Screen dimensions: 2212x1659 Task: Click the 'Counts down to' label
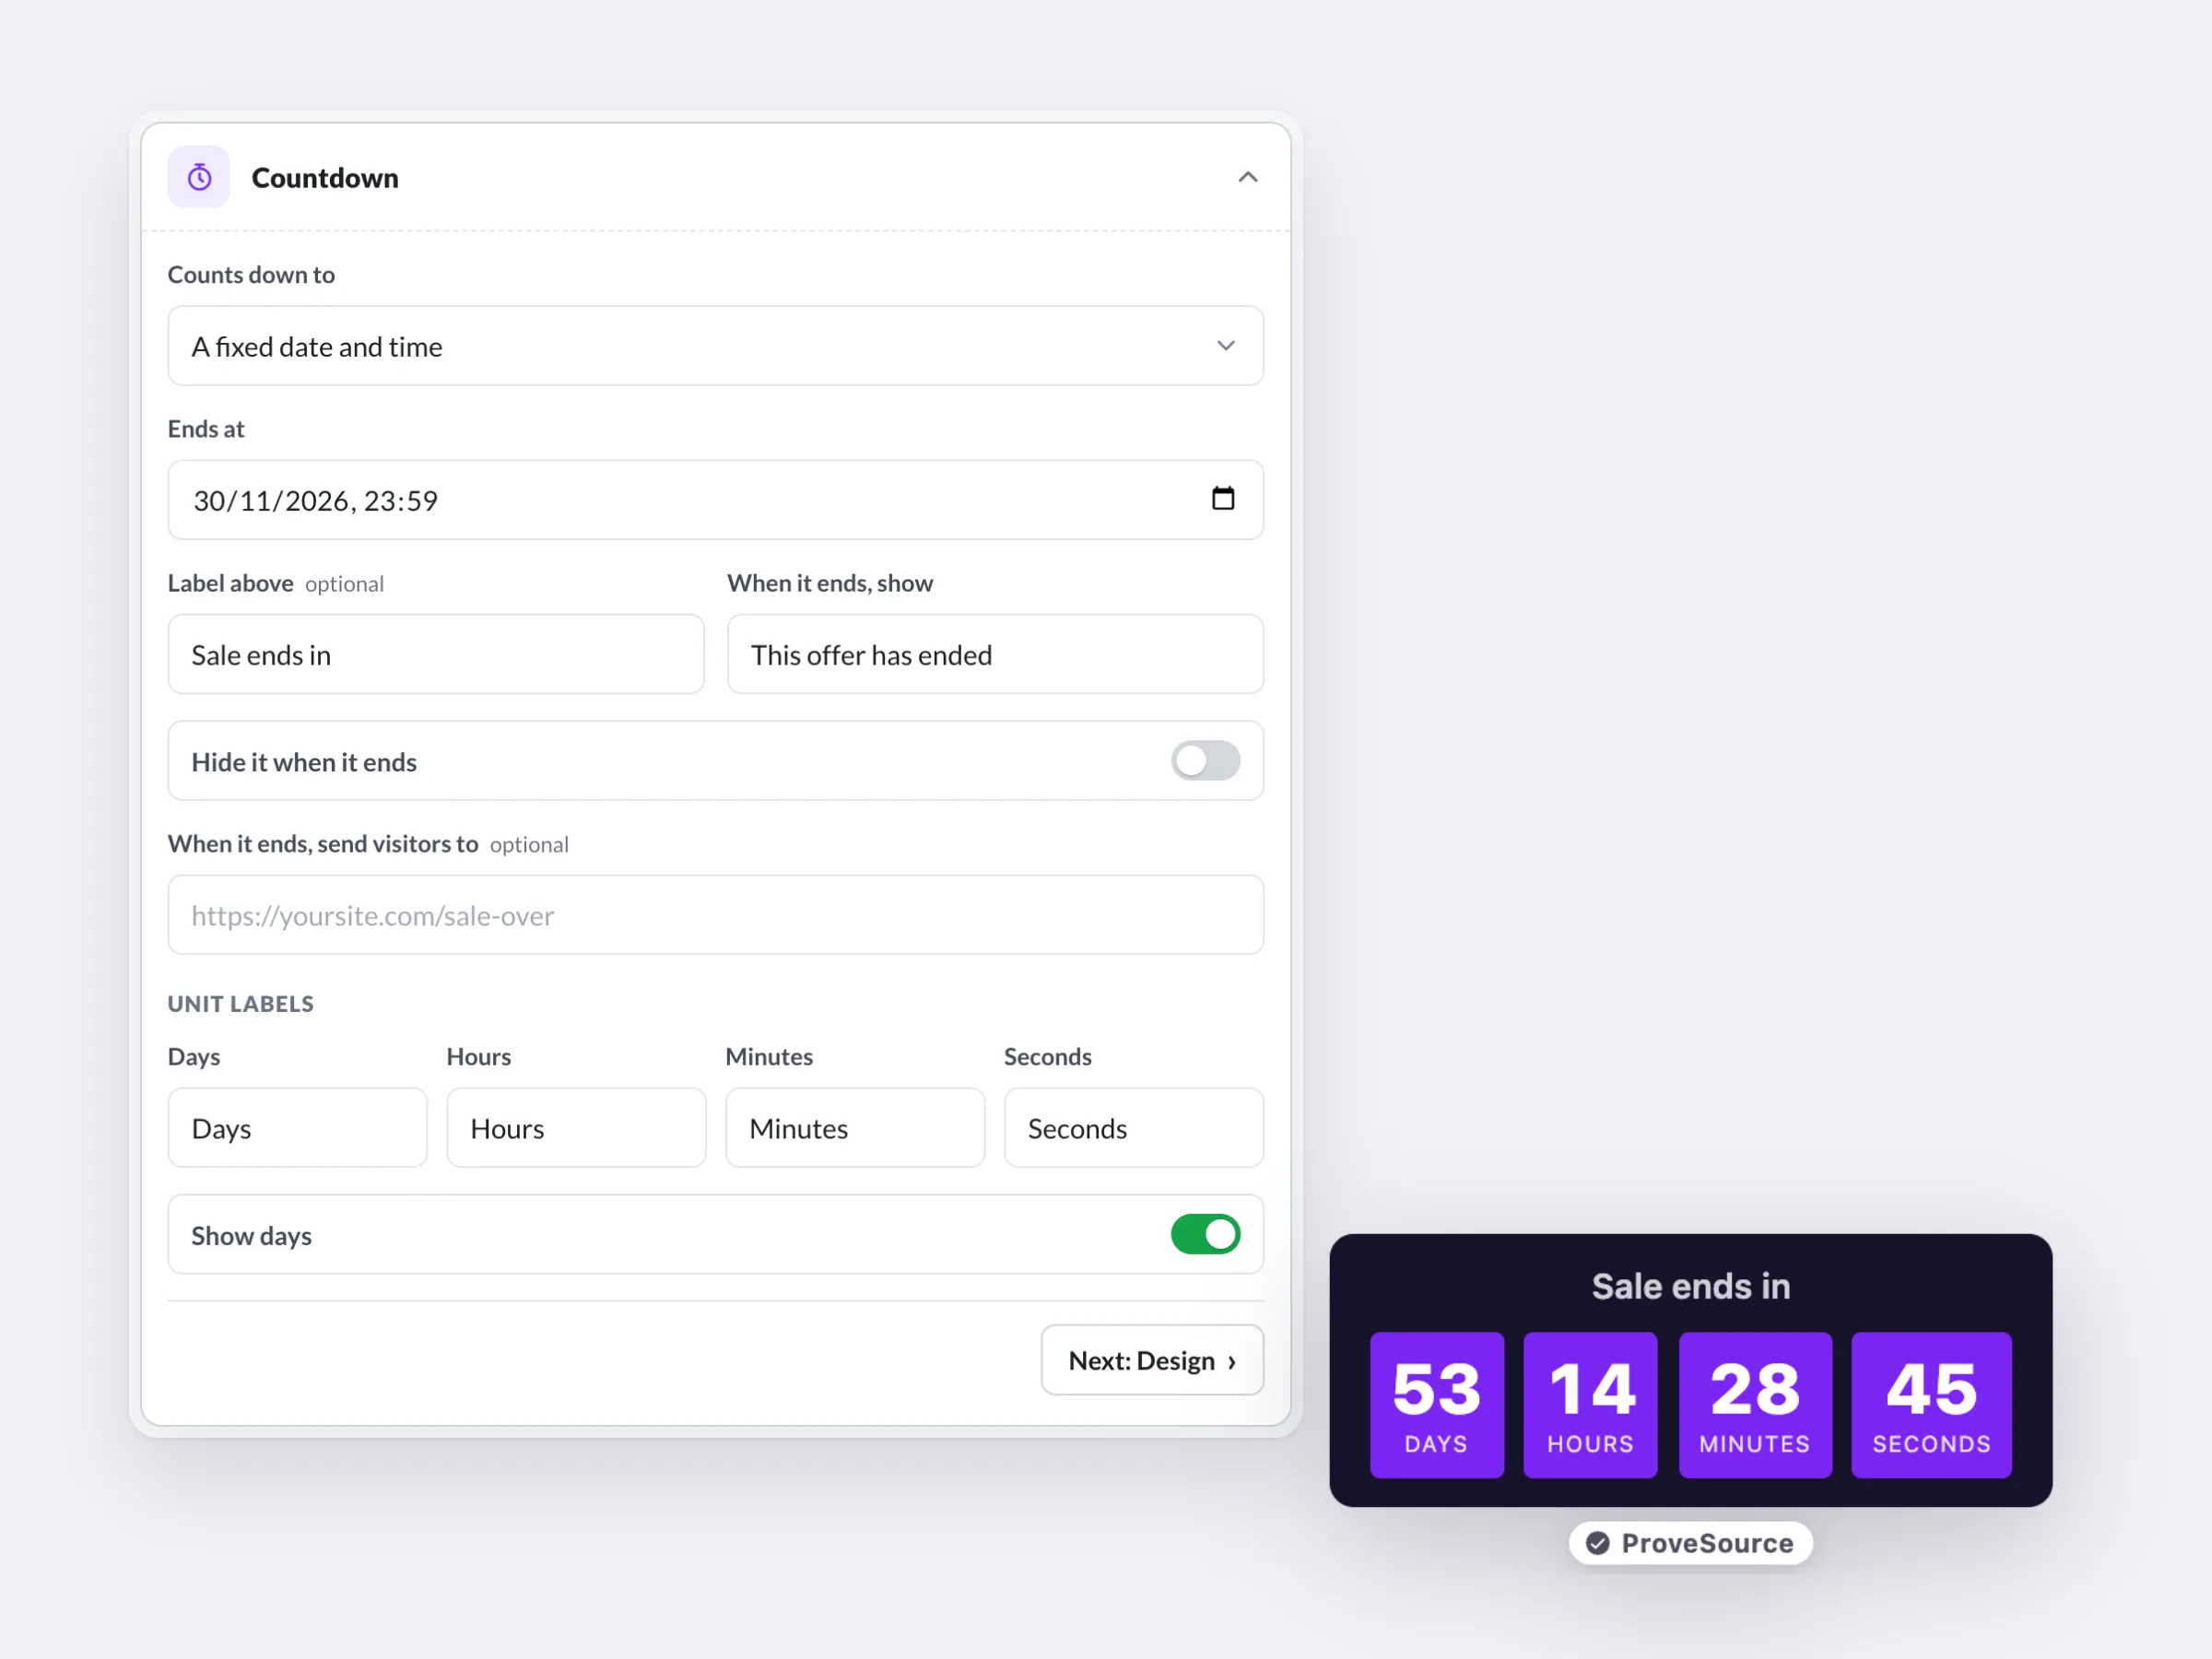coord(251,275)
